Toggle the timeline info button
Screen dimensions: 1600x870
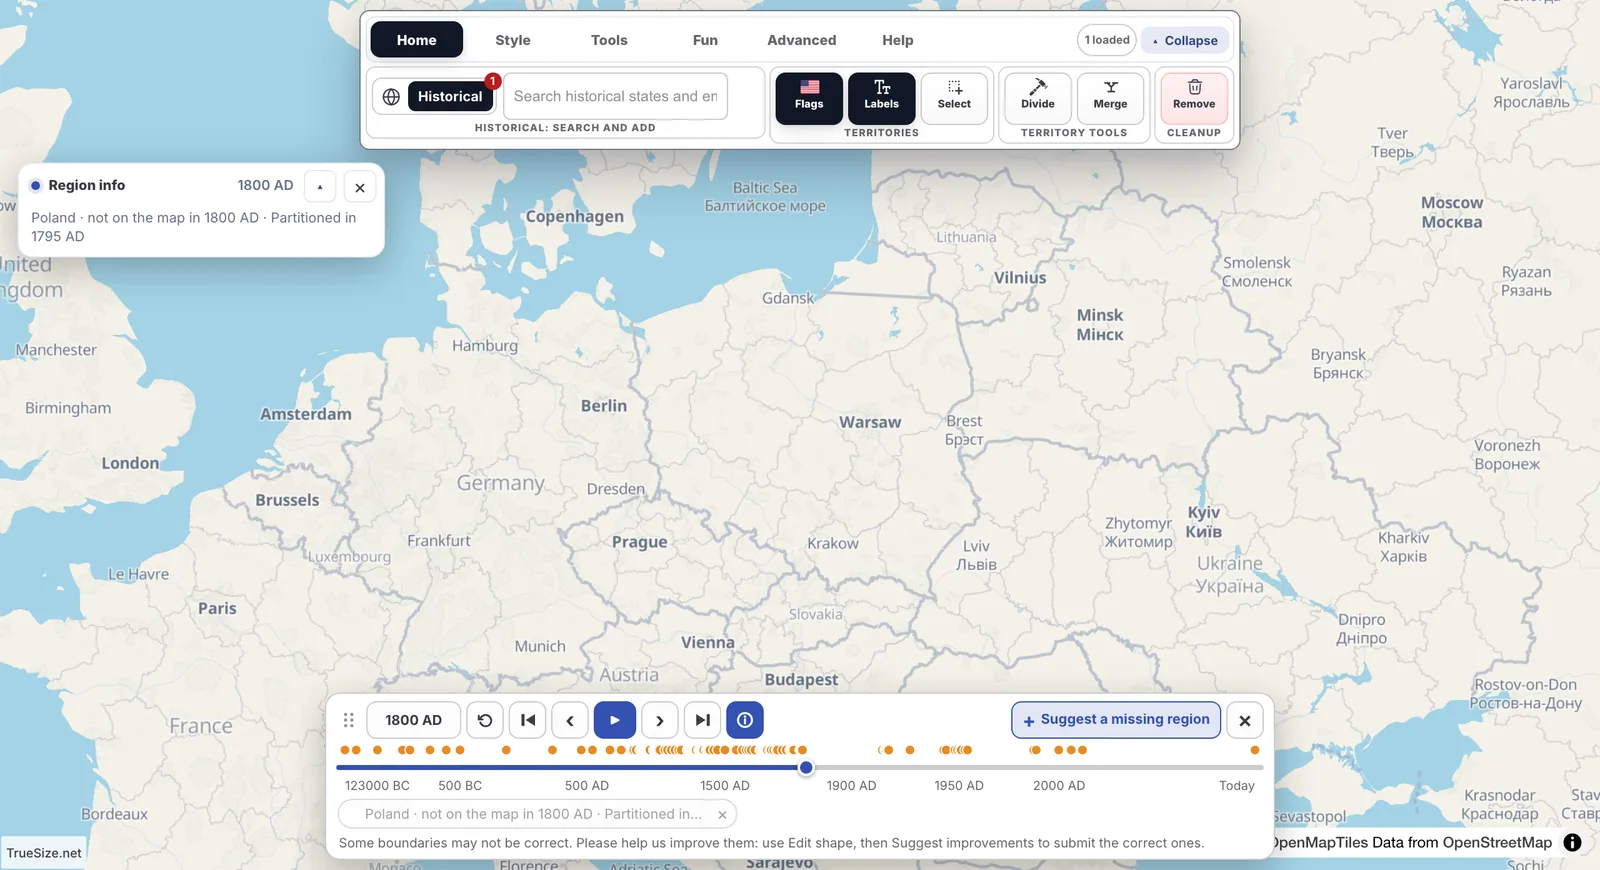pos(745,720)
